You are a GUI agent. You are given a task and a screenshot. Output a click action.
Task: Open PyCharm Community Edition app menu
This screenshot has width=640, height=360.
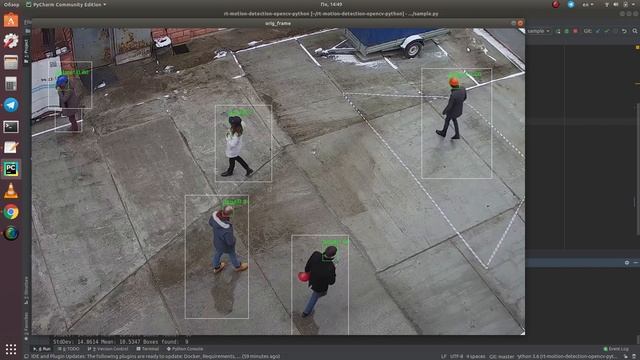pyautogui.click(x=66, y=4)
